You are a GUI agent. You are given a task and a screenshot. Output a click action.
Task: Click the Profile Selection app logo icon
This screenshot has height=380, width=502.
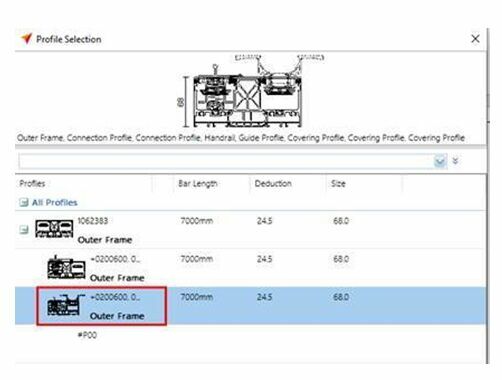pyautogui.click(x=26, y=39)
